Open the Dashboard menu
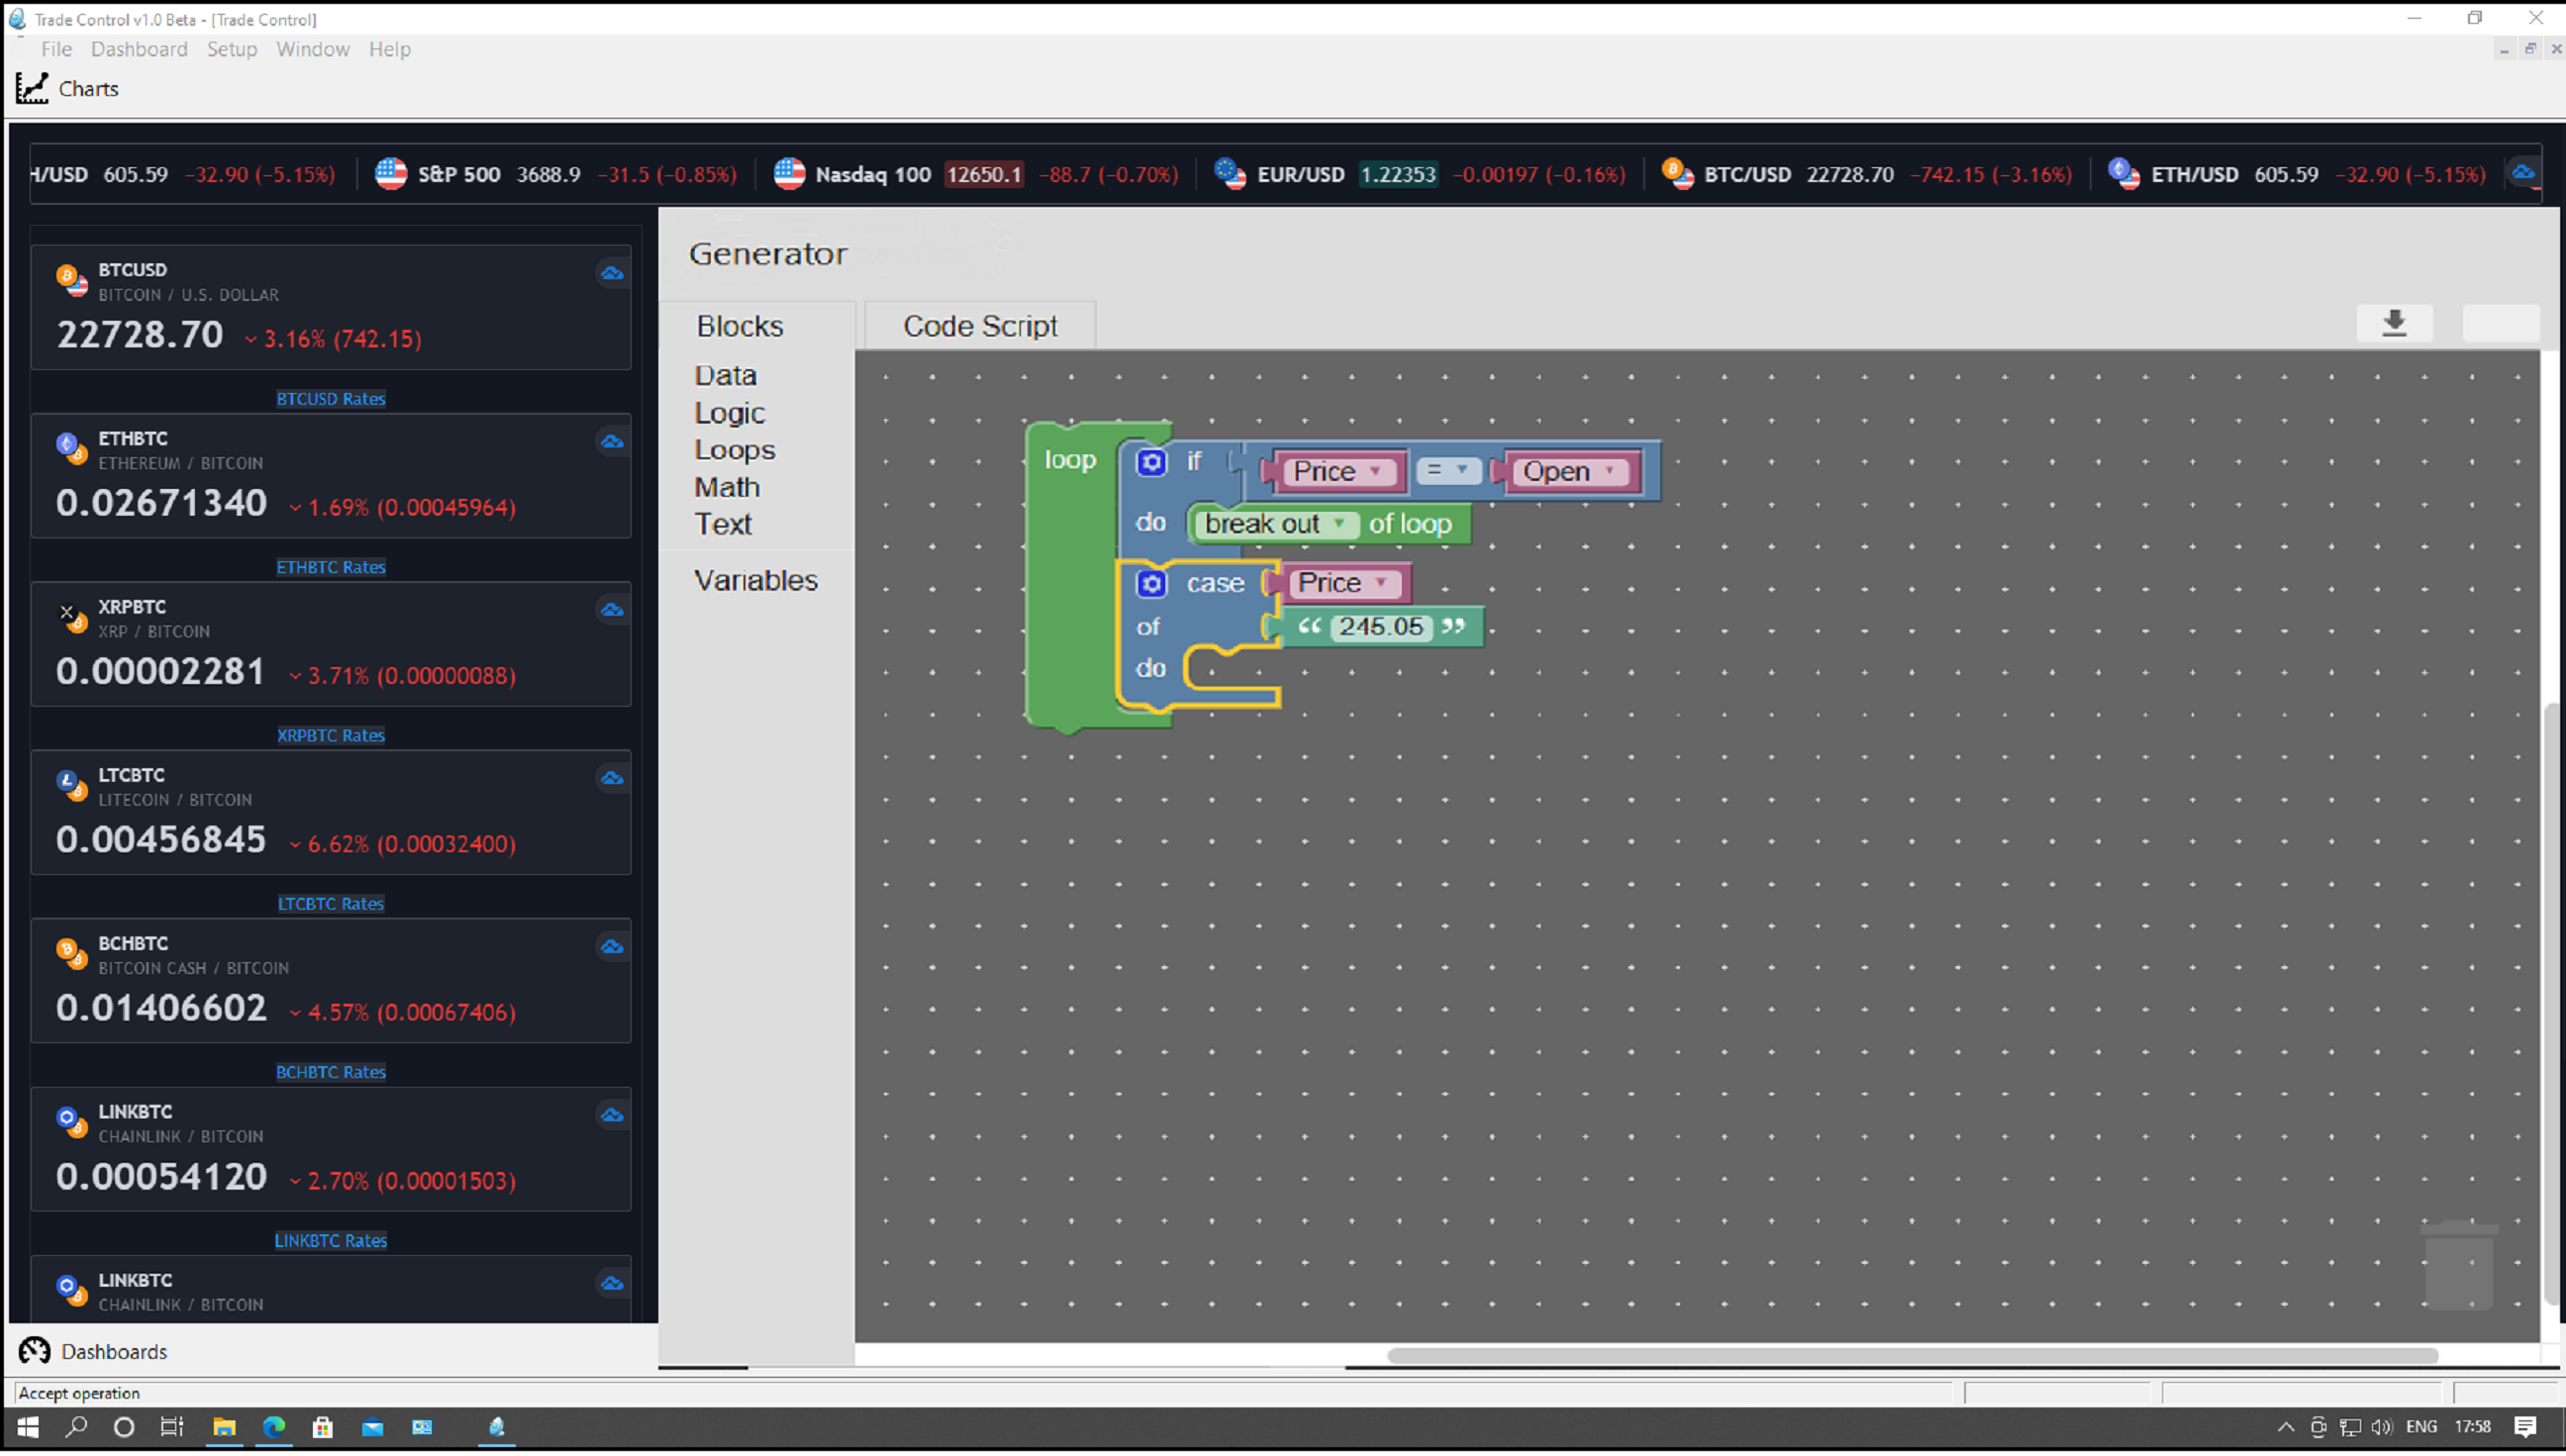 click(139, 49)
